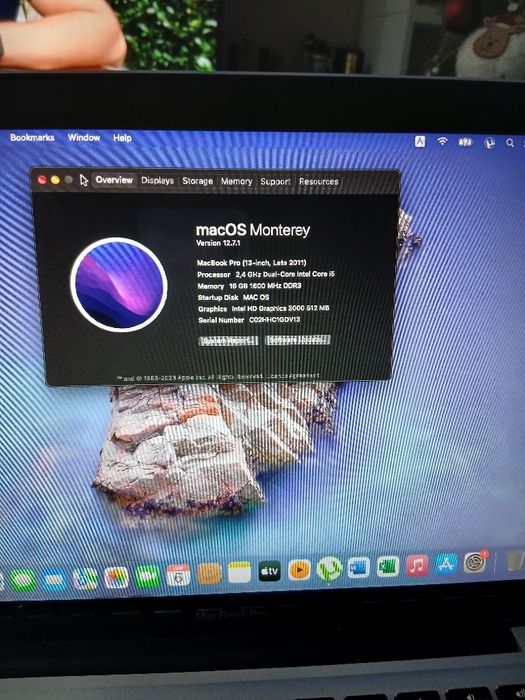Image resolution: width=525 pixels, height=700 pixels.
Task: Launch Apple TV app from Dock
Action: coord(270,571)
